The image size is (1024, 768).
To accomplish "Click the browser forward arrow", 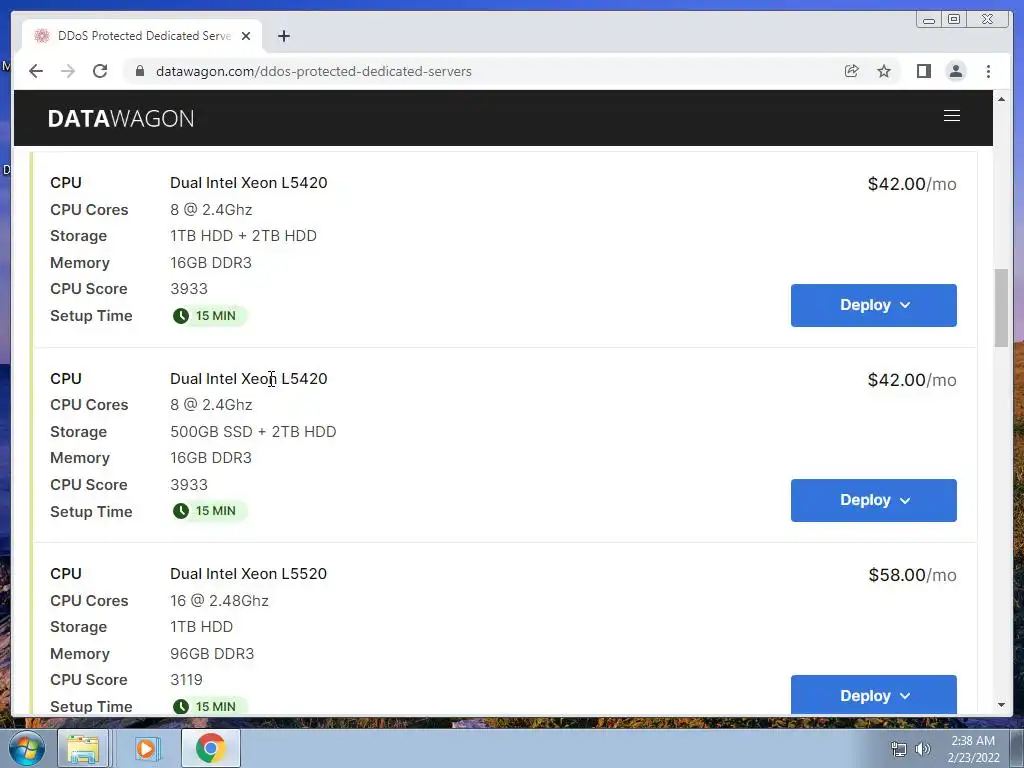I will pos(68,71).
